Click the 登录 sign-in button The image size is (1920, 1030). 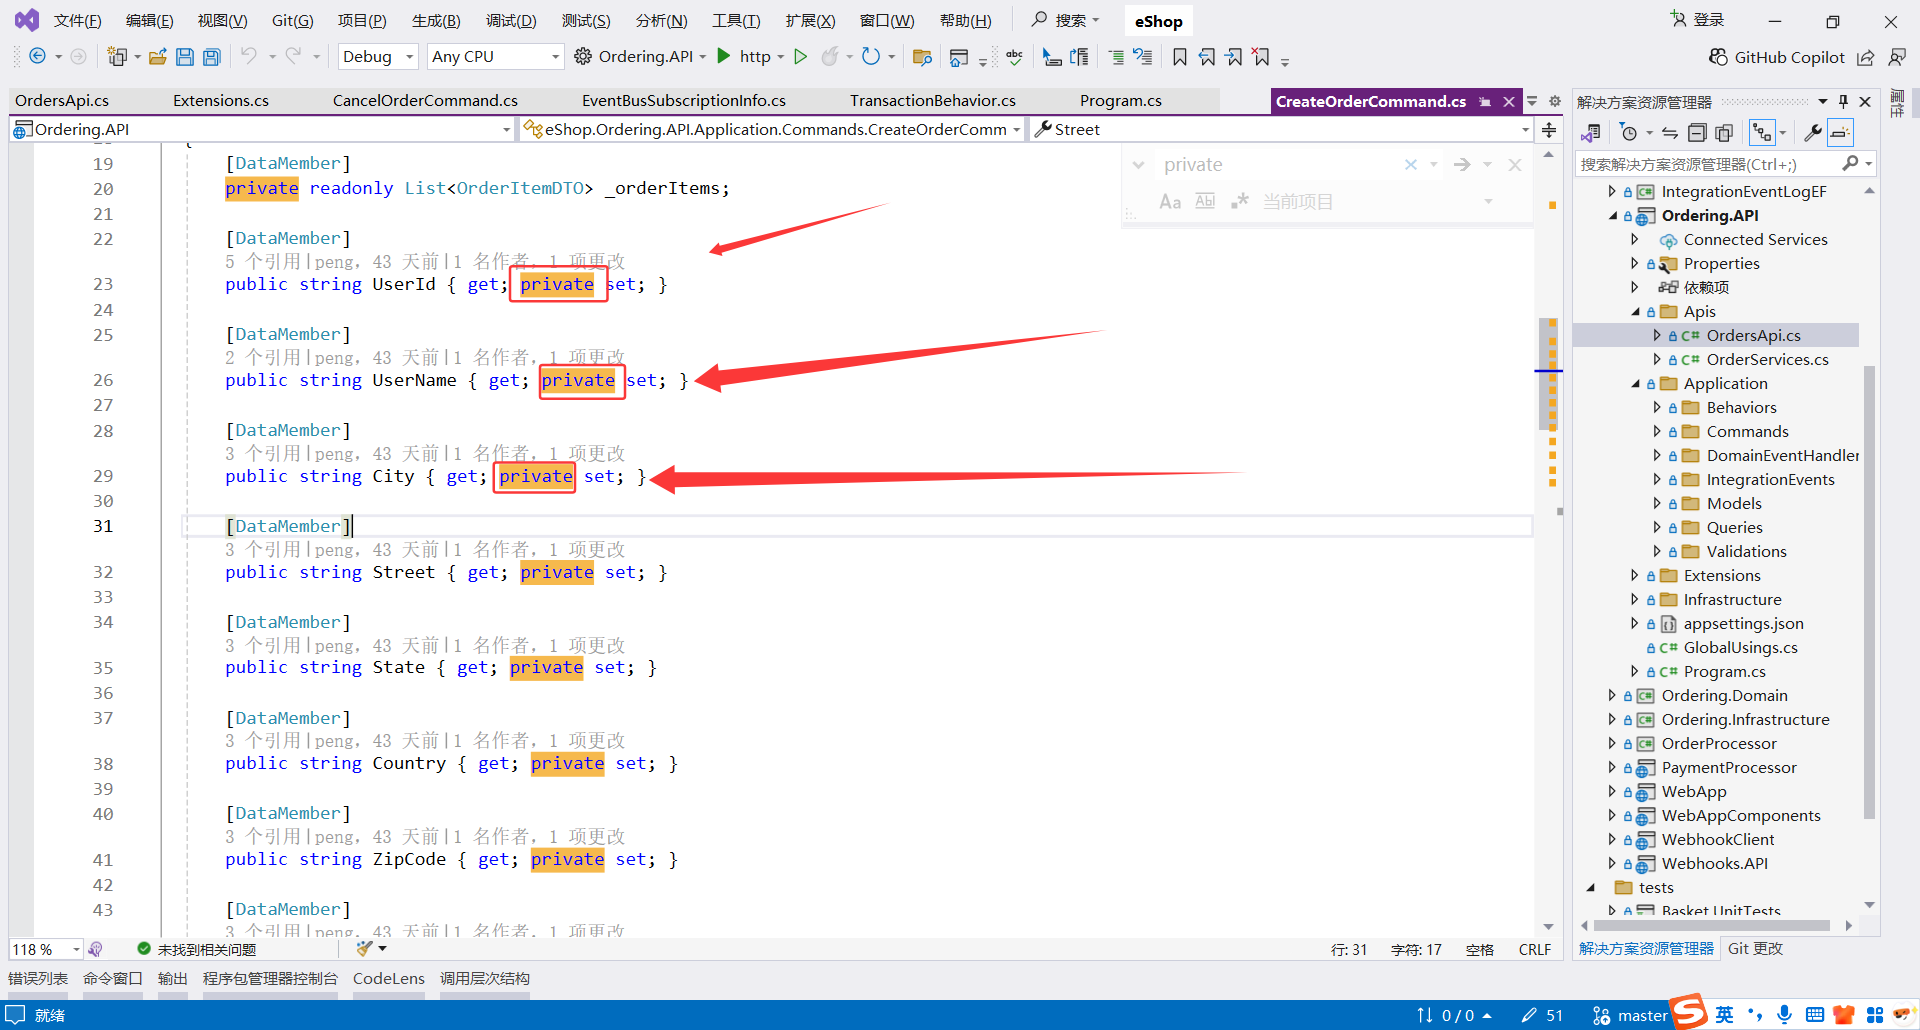(x=1698, y=20)
